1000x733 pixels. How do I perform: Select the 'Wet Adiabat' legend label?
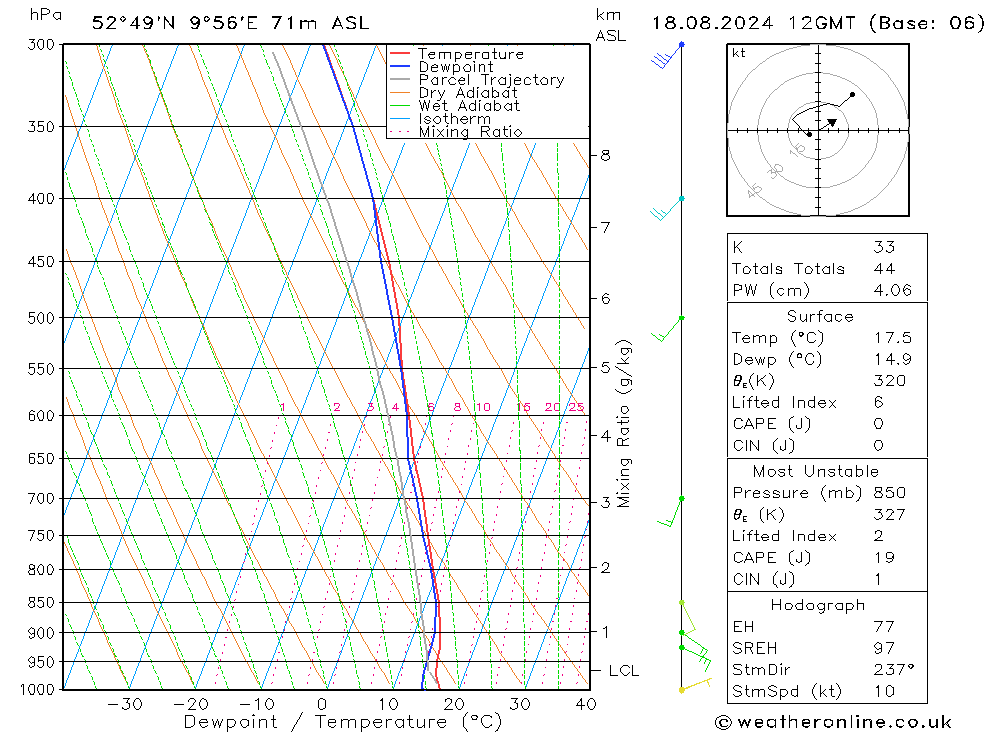[469, 106]
